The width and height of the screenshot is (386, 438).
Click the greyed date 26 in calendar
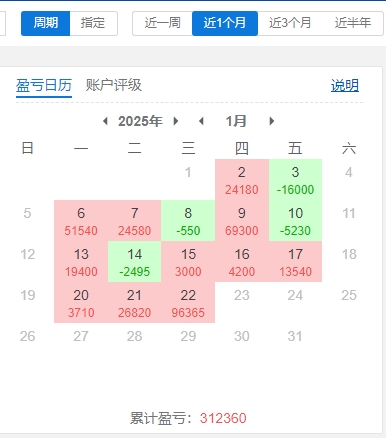(27, 336)
